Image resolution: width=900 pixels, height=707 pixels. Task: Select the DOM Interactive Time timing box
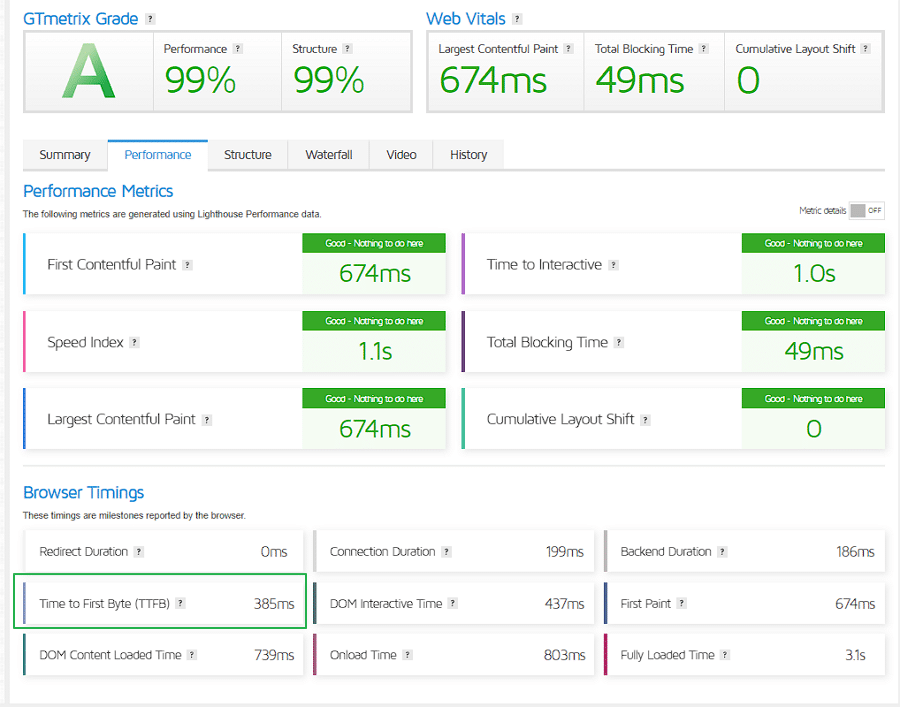(453, 604)
